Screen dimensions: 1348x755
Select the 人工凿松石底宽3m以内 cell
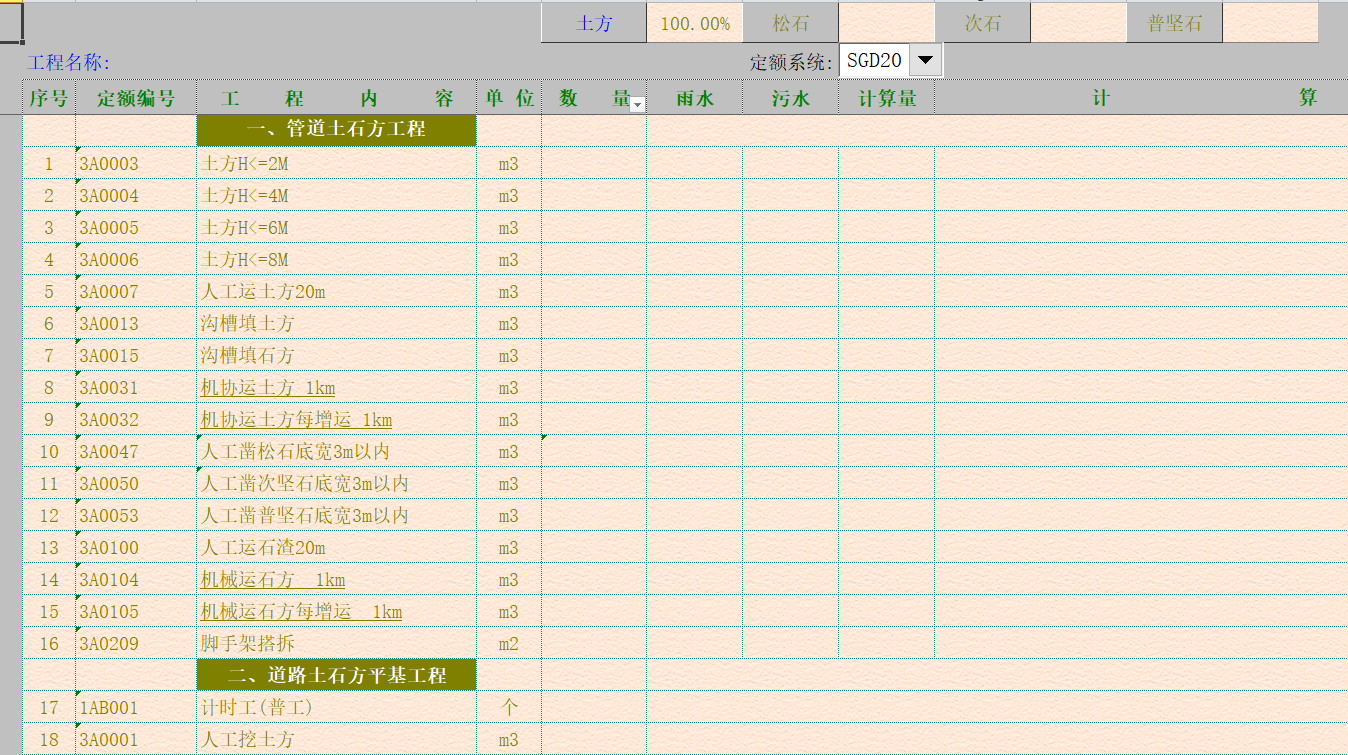[337, 452]
